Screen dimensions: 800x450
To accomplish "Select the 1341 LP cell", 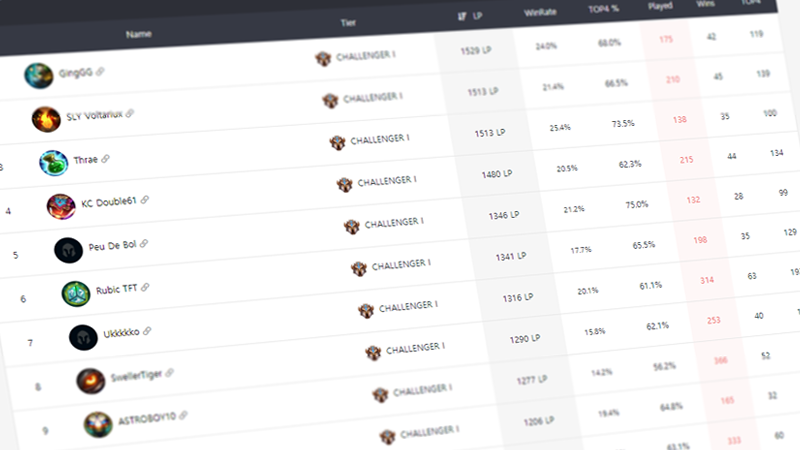I will (x=511, y=256).
